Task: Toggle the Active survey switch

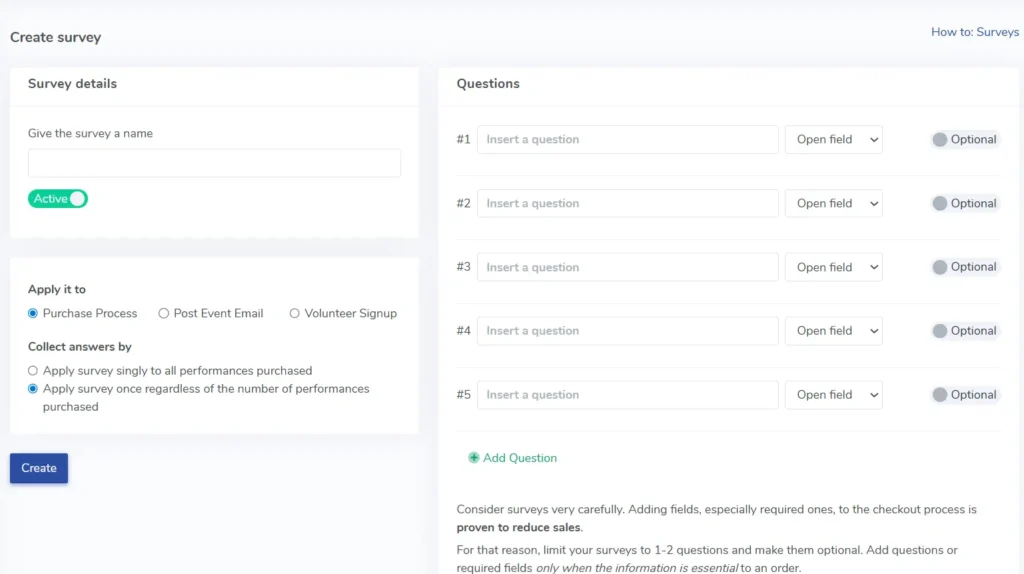Action: 58,199
